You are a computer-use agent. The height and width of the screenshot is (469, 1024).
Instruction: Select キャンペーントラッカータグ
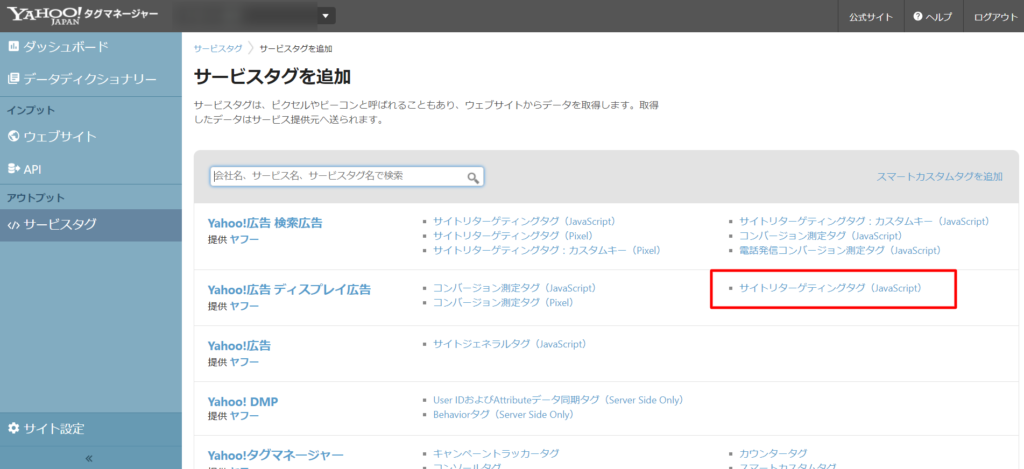(x=496, y=453)
